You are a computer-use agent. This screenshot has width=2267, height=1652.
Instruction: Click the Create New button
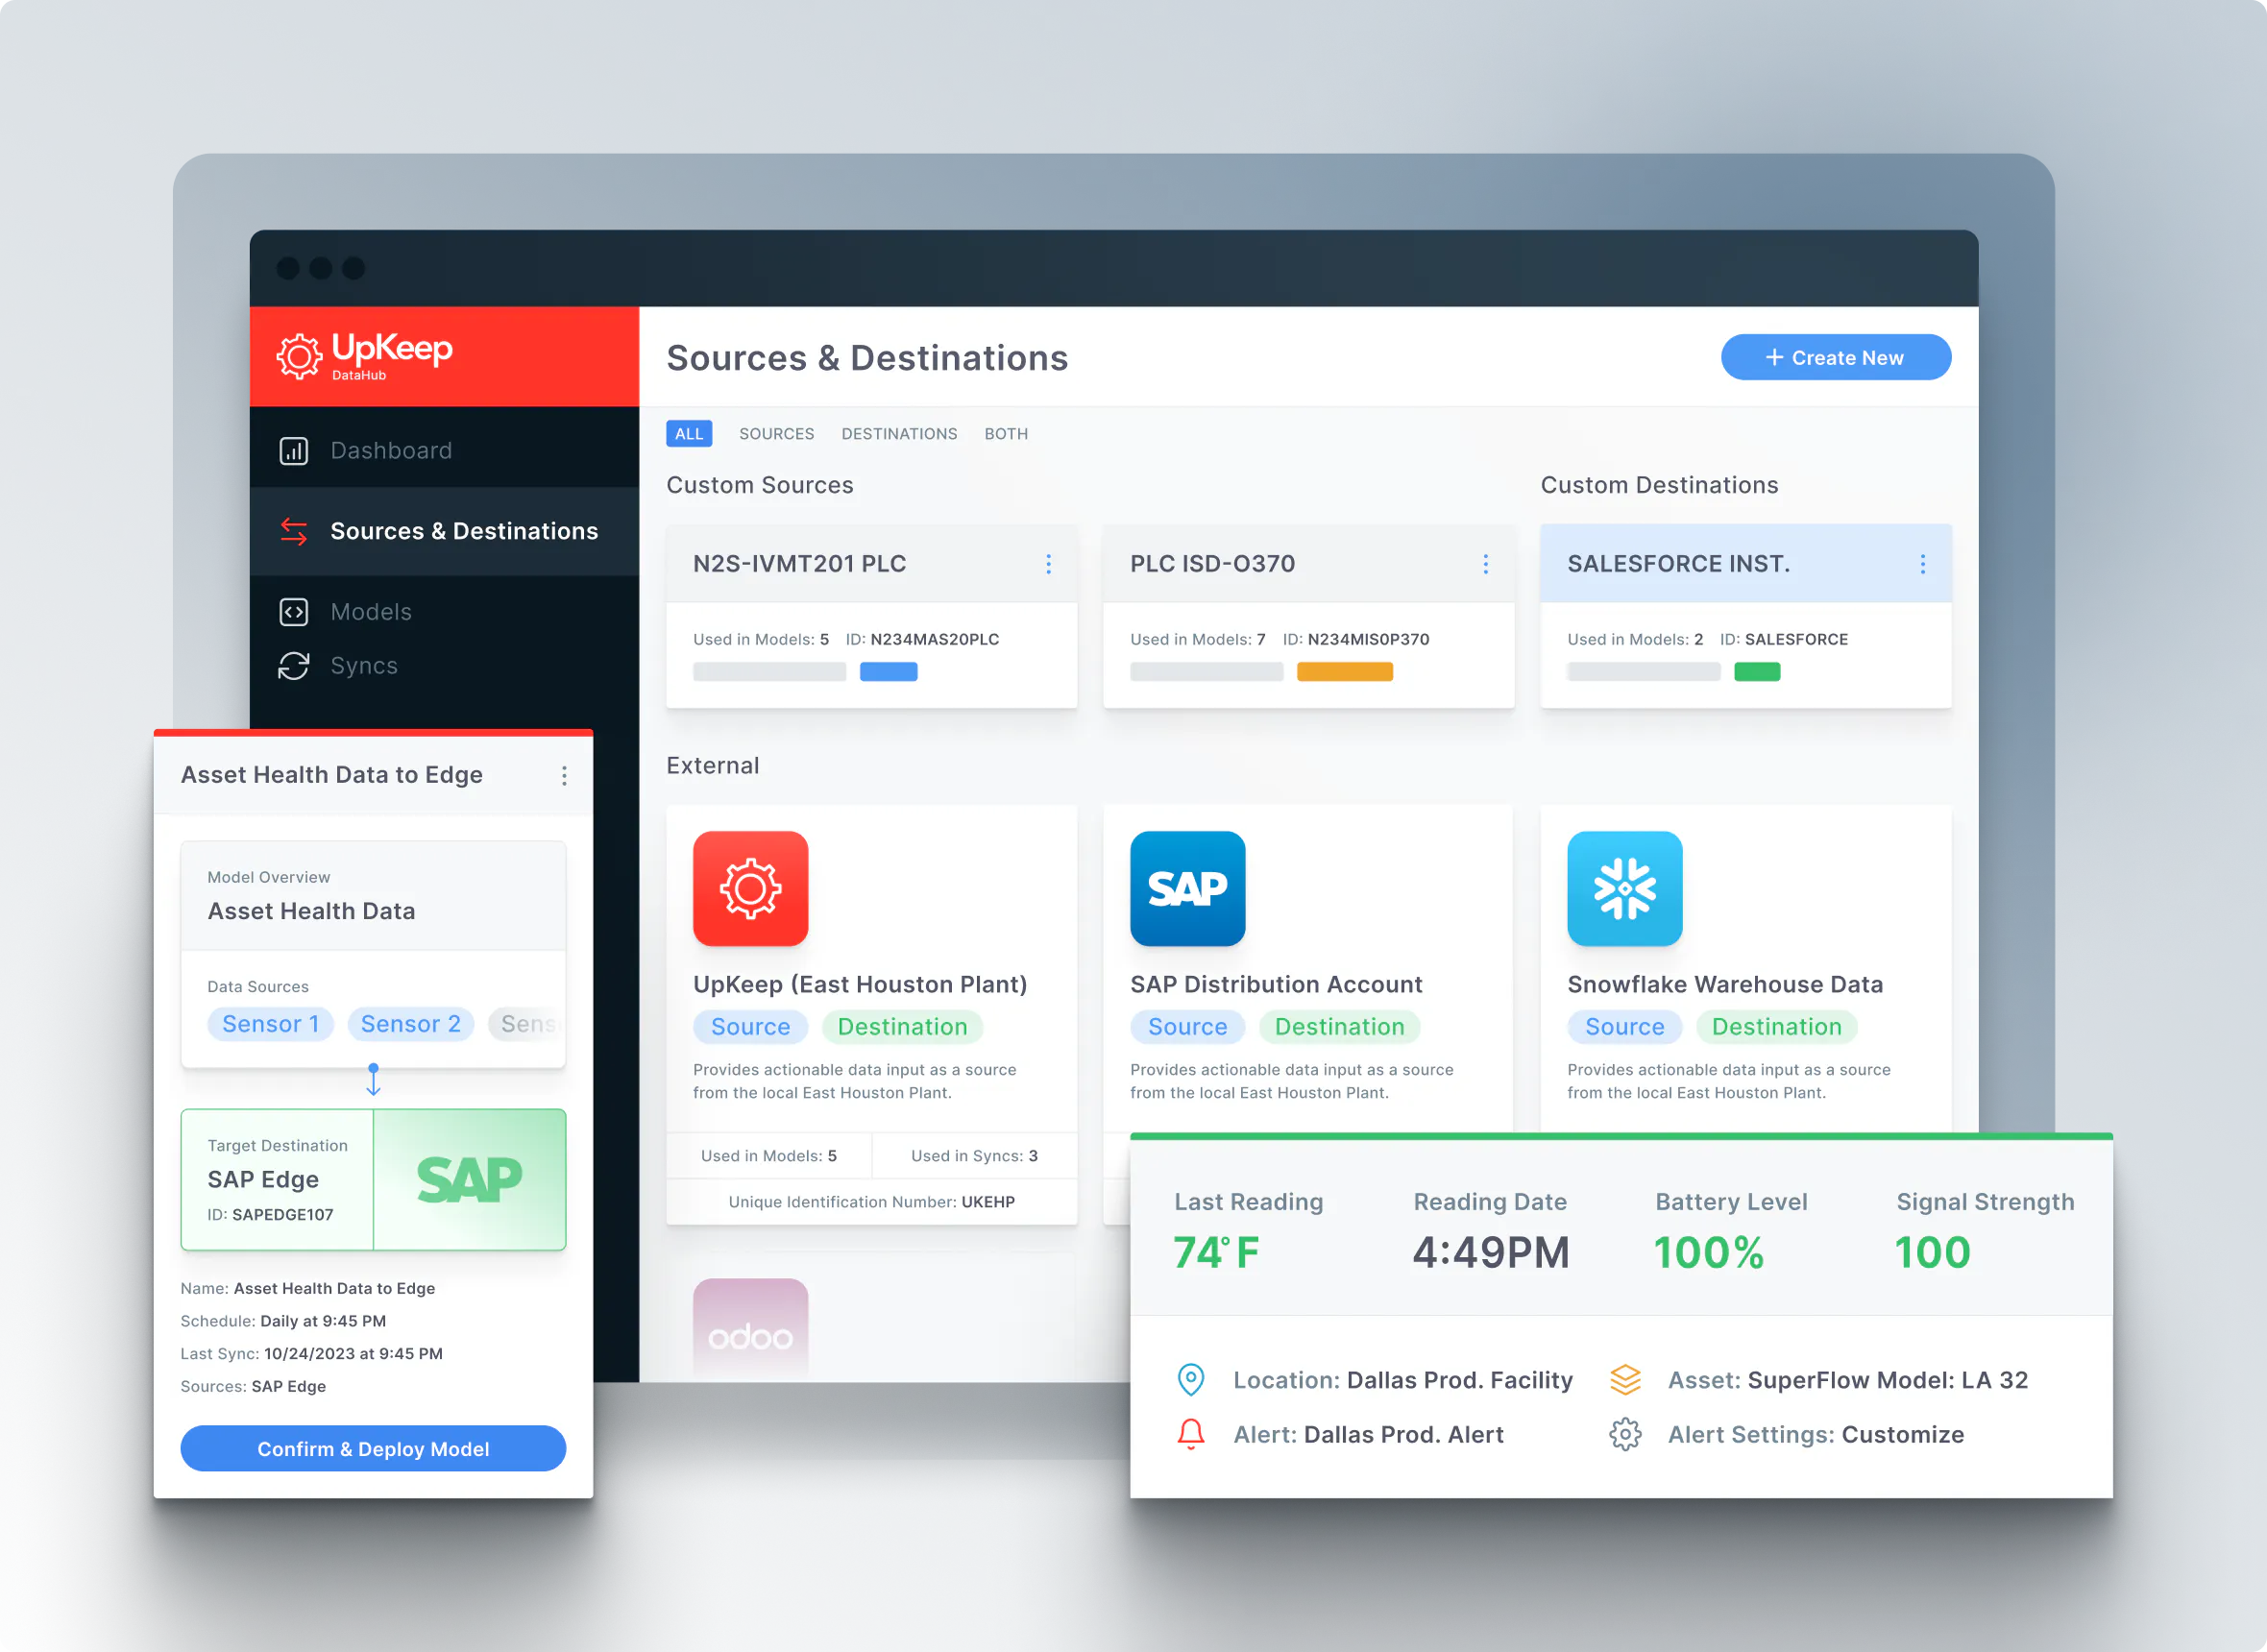point(1835,357)
